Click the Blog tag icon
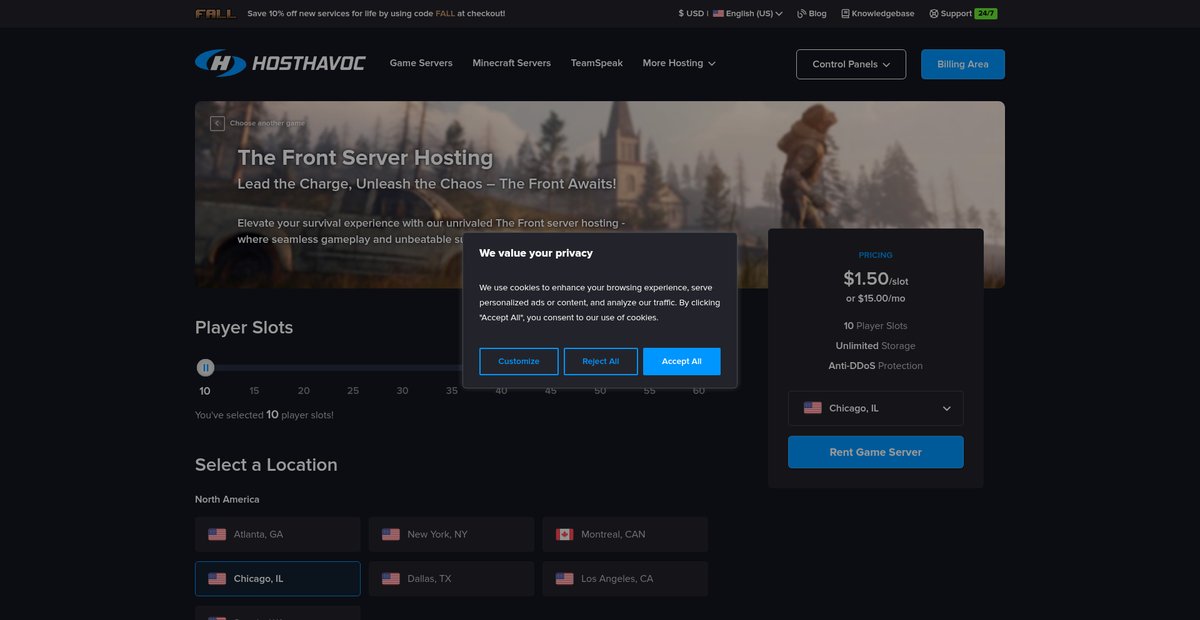The width and height of the screenshot is (1200, 620). coord(801,14)
